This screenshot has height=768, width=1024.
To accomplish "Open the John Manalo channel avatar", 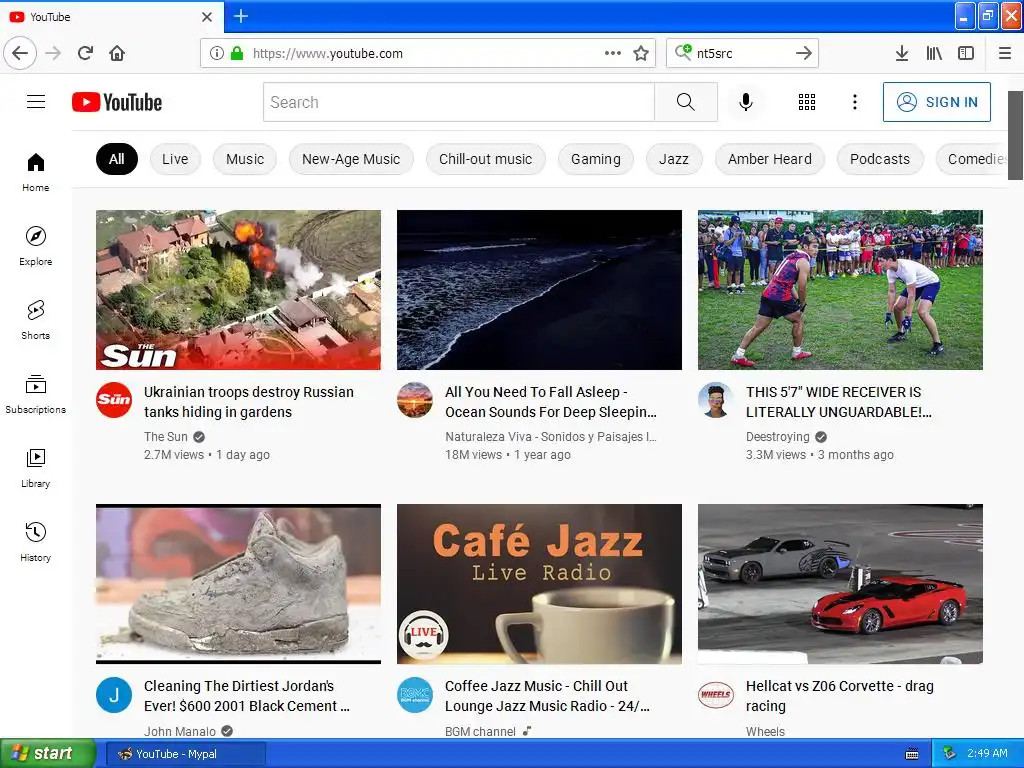I will pyautogui.click(x=114, y=694).
